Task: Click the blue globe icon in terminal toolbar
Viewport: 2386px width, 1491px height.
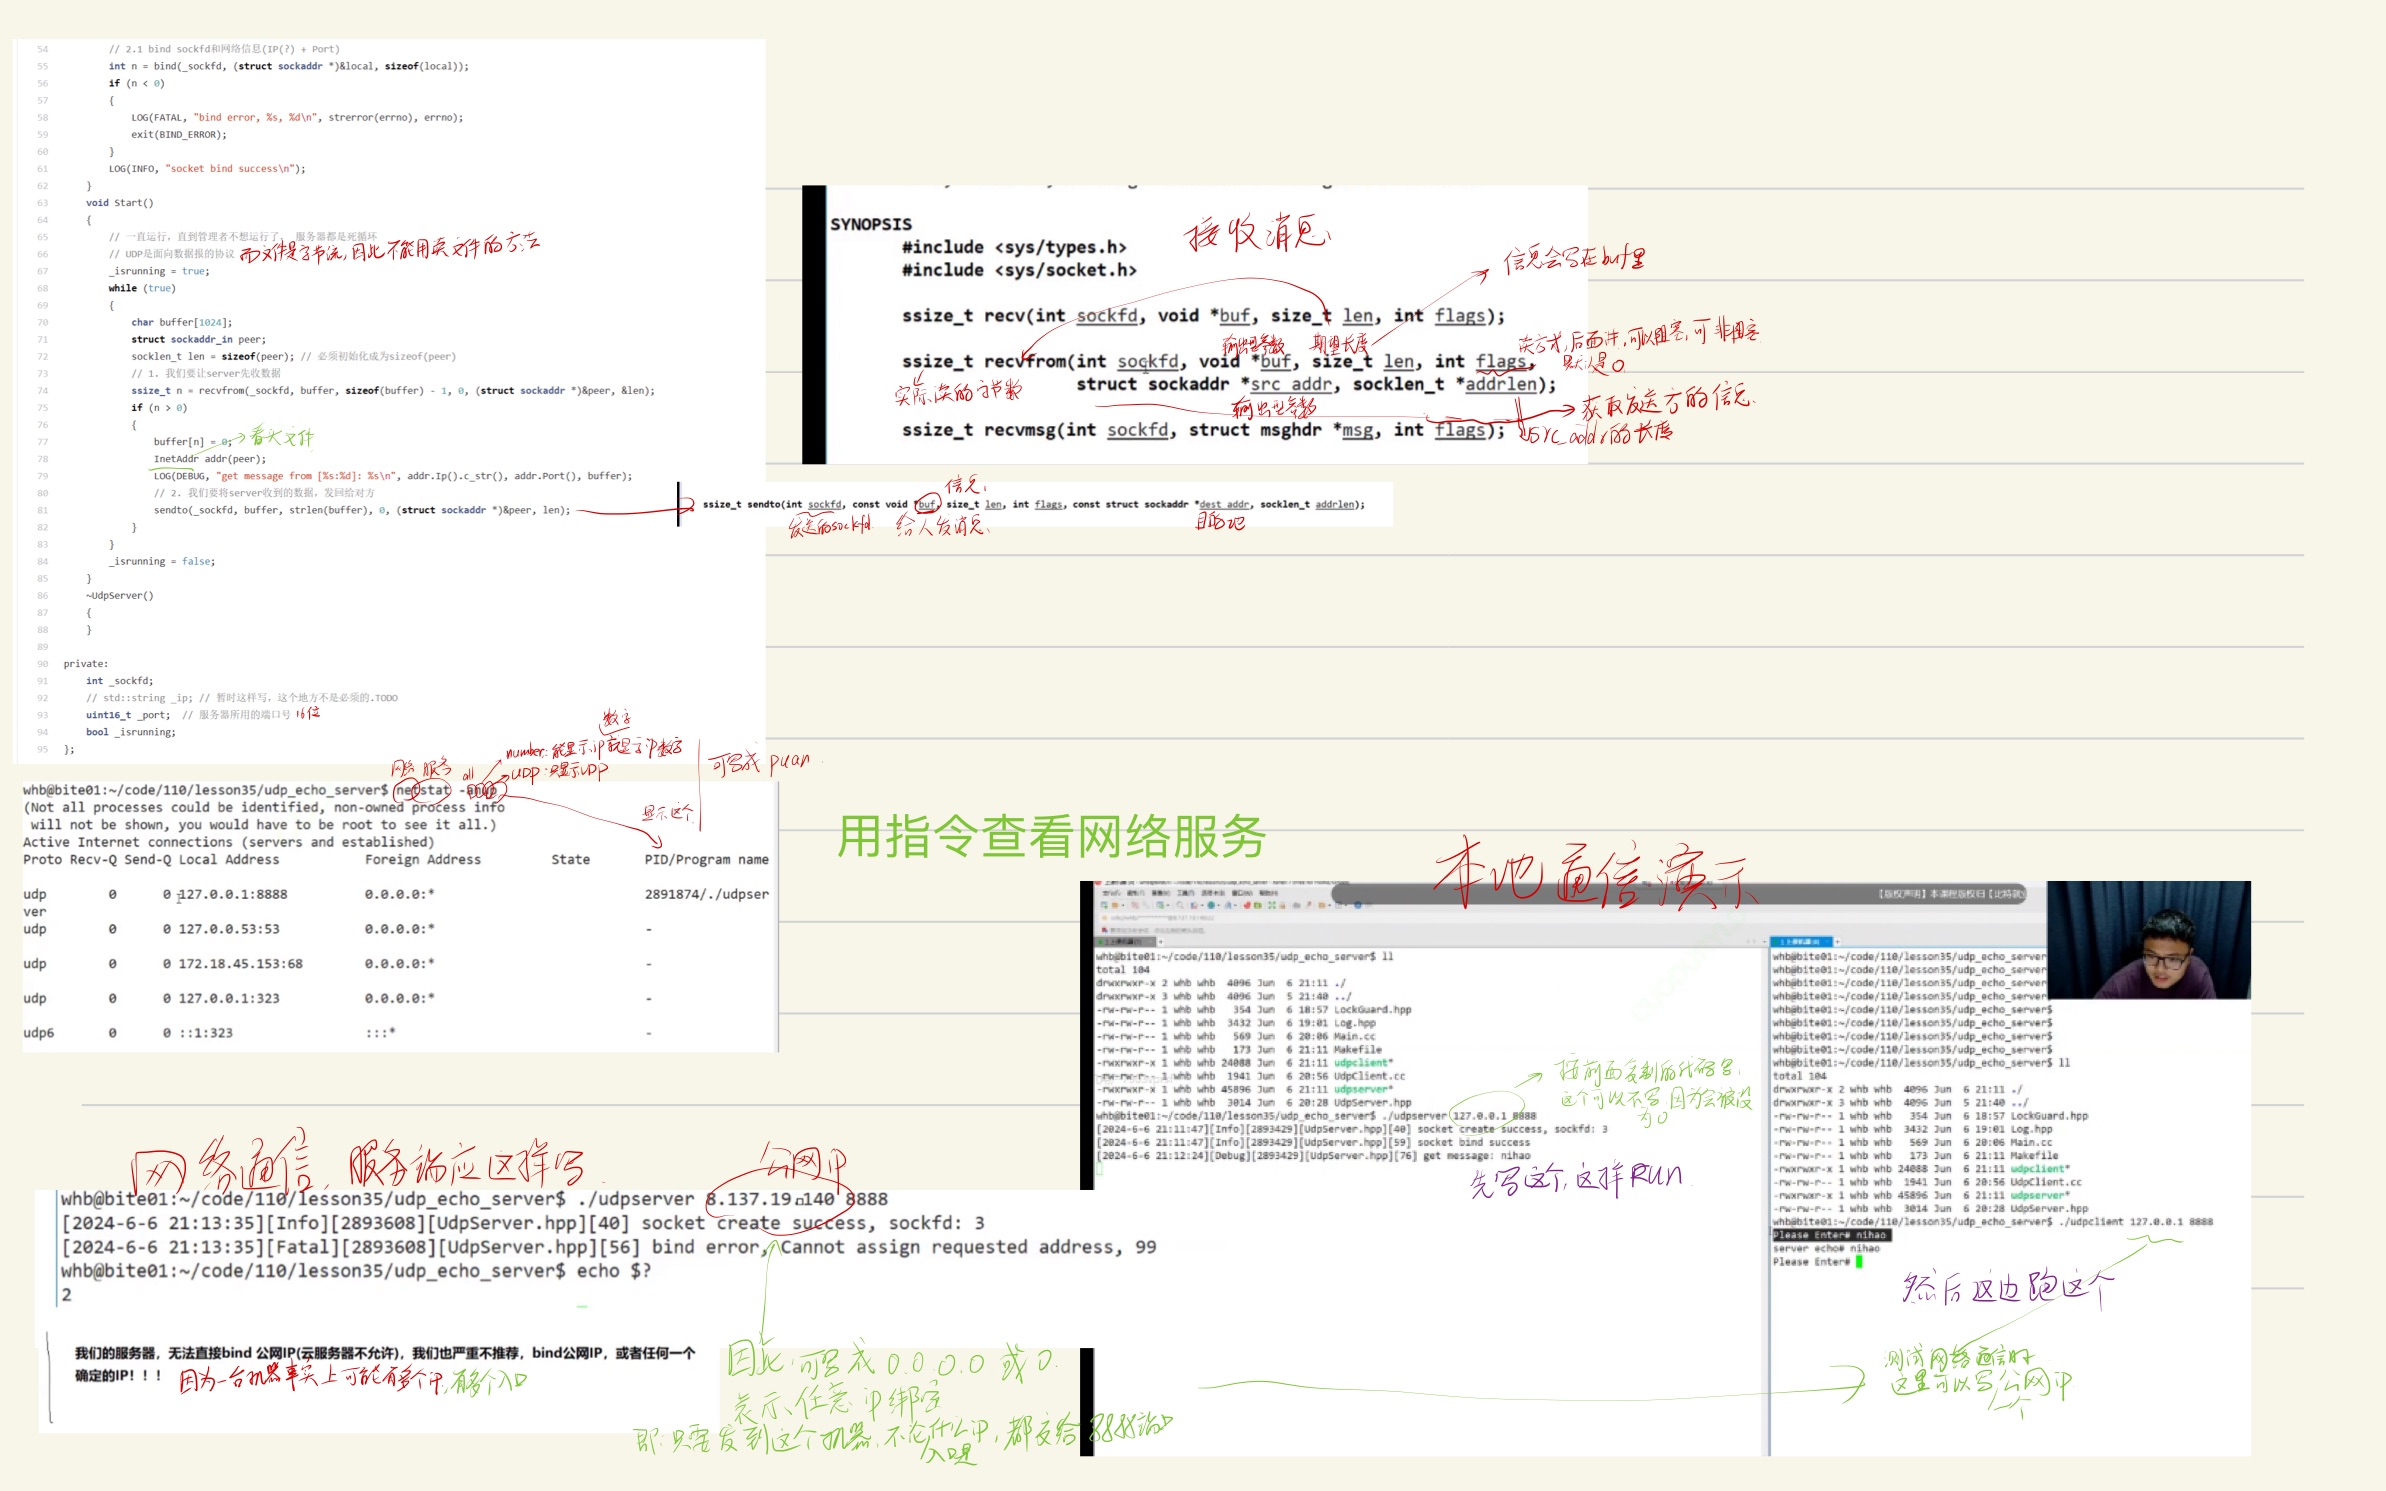Action: [x=1211, y=905]
